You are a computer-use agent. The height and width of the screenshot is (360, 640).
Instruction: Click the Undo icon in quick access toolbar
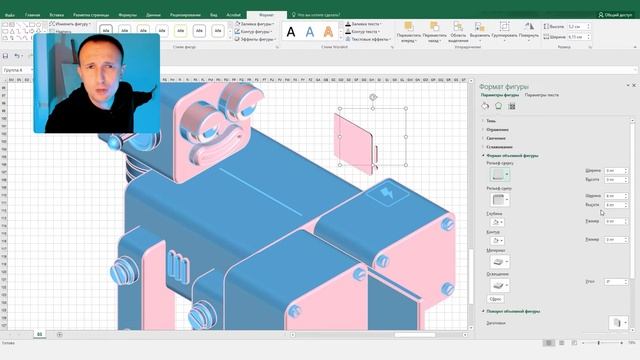tap(17, 56)
